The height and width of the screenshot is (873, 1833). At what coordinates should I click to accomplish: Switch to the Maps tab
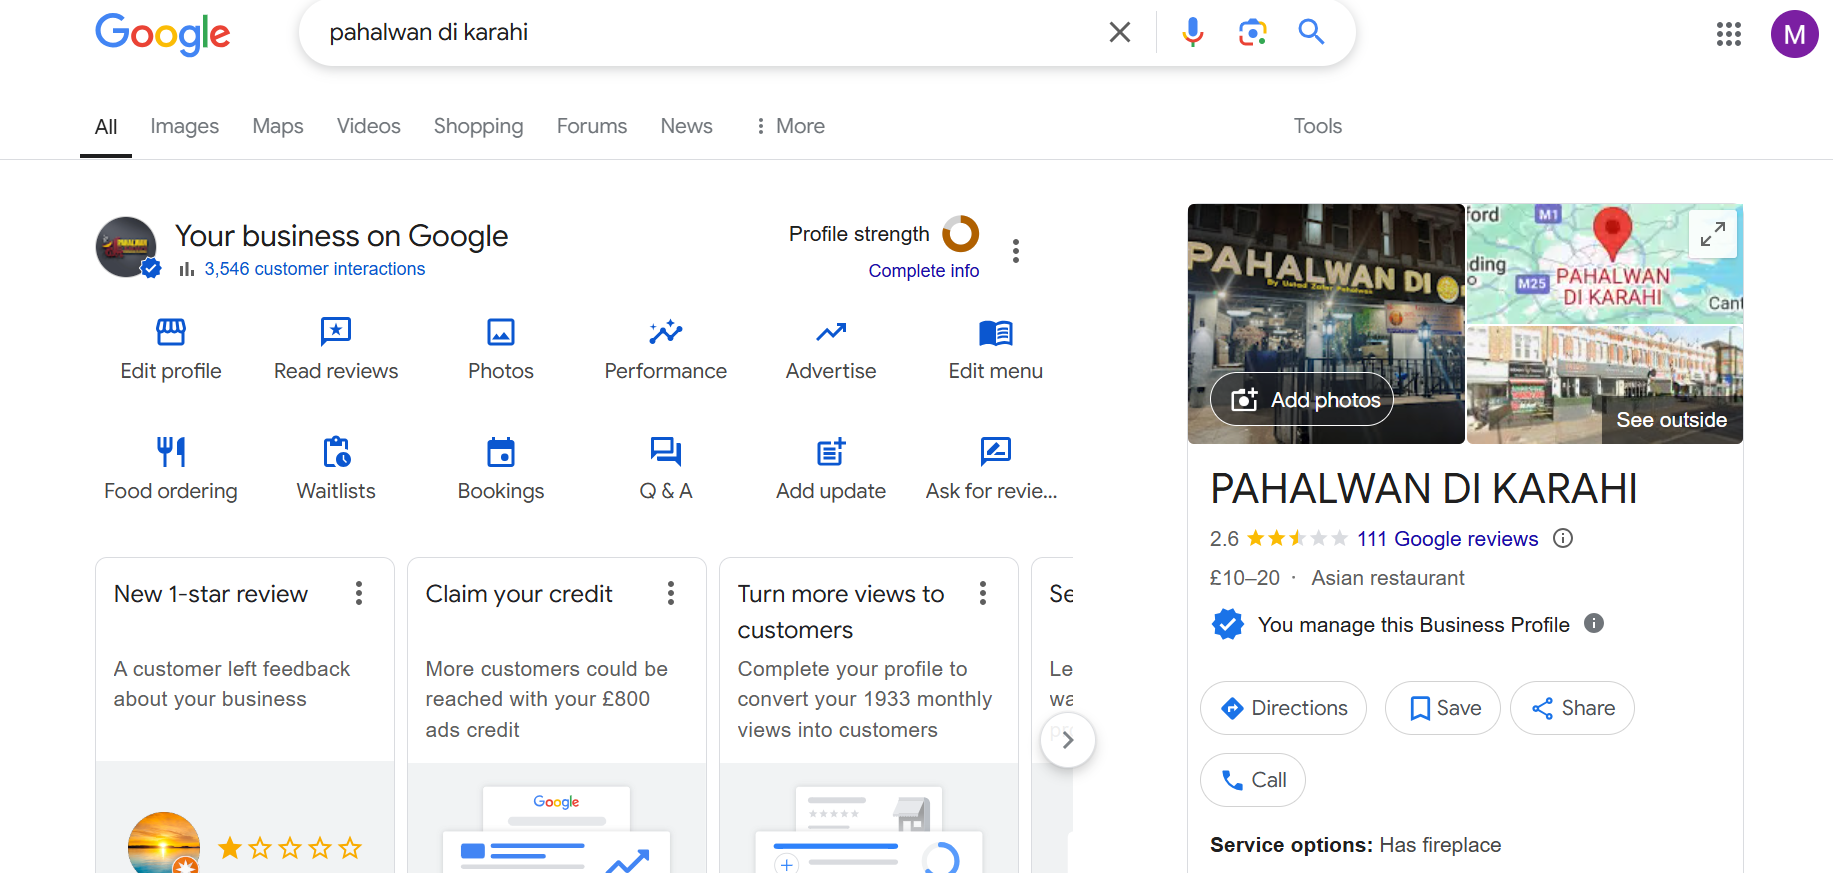(277, 126)
